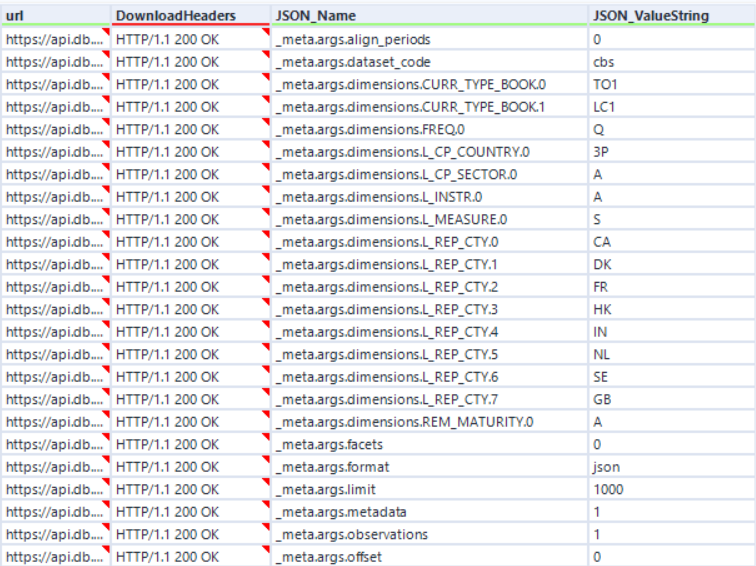
Task: Select the _meta.args.dataset_code cell
Action: [429, 62]
